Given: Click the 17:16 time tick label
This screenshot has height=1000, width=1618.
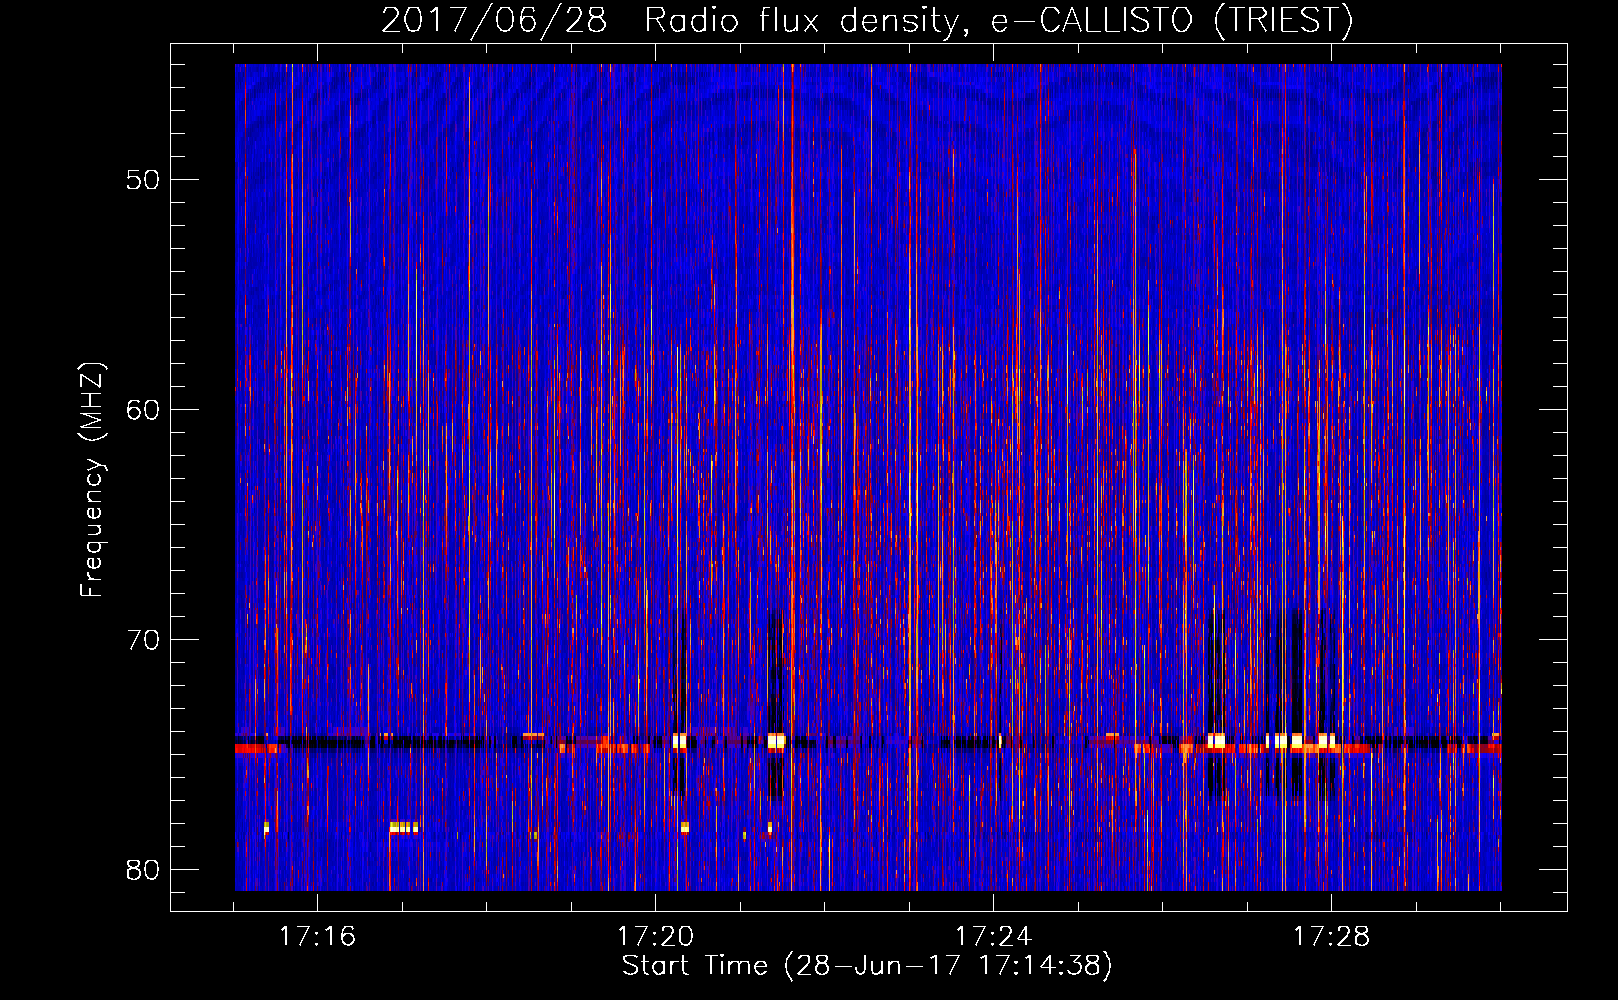Looking at the screenshot, I should coord(317,937).
